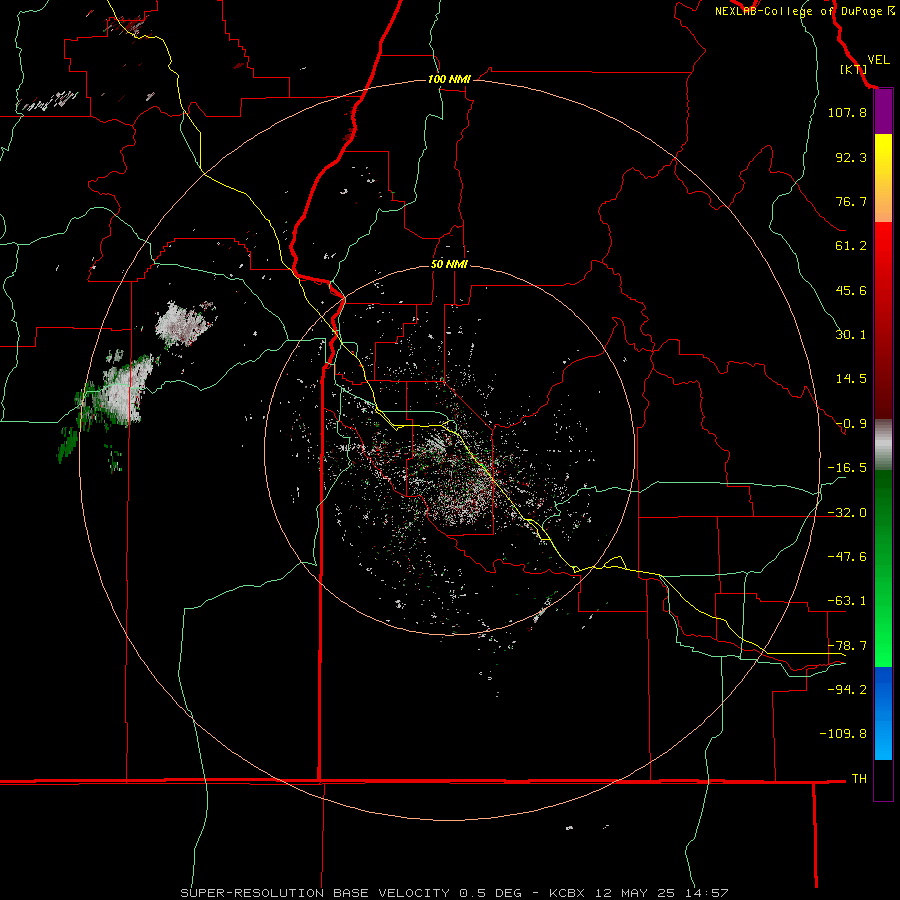
Task: Click the -78.7 value on velocity scale
Action: (x=847, y=646)
